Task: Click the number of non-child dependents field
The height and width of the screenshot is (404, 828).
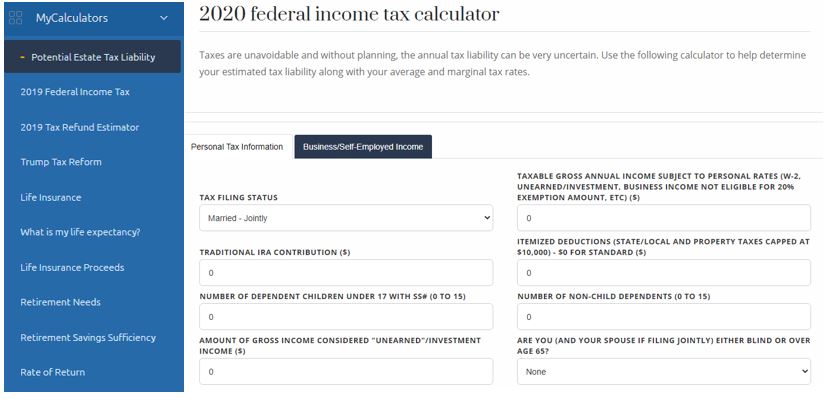Action: (x=664, y=317)
